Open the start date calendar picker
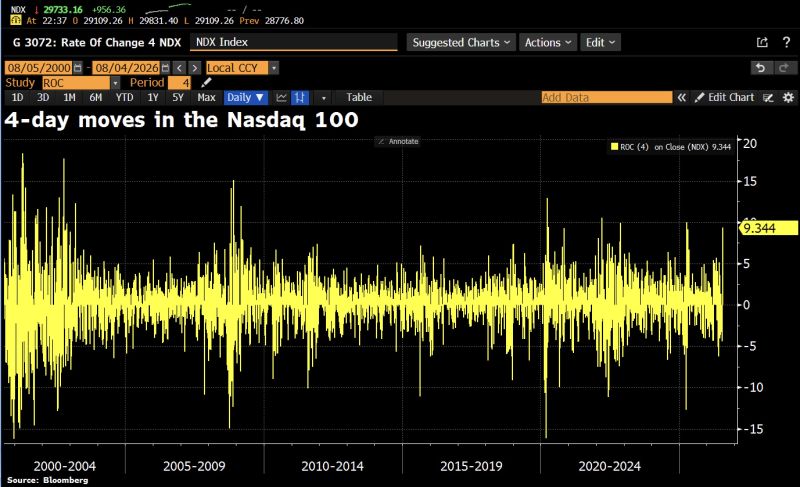The image size is (800, 487). (78, 68)
